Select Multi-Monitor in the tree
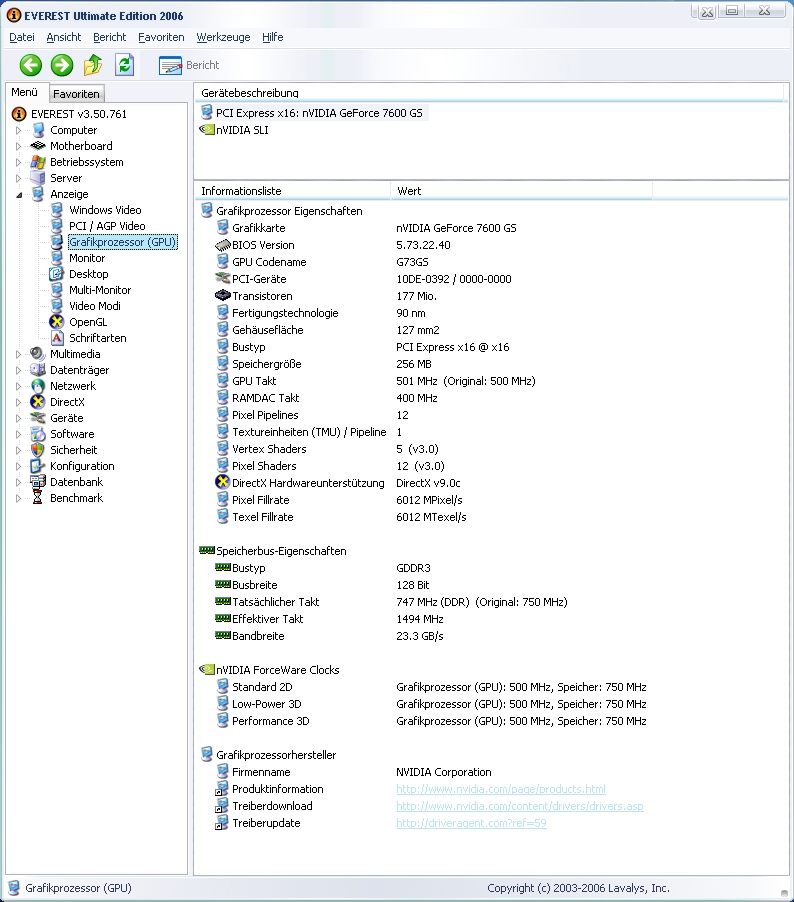This screenshot has width=794, height=902. click(100, 290)
